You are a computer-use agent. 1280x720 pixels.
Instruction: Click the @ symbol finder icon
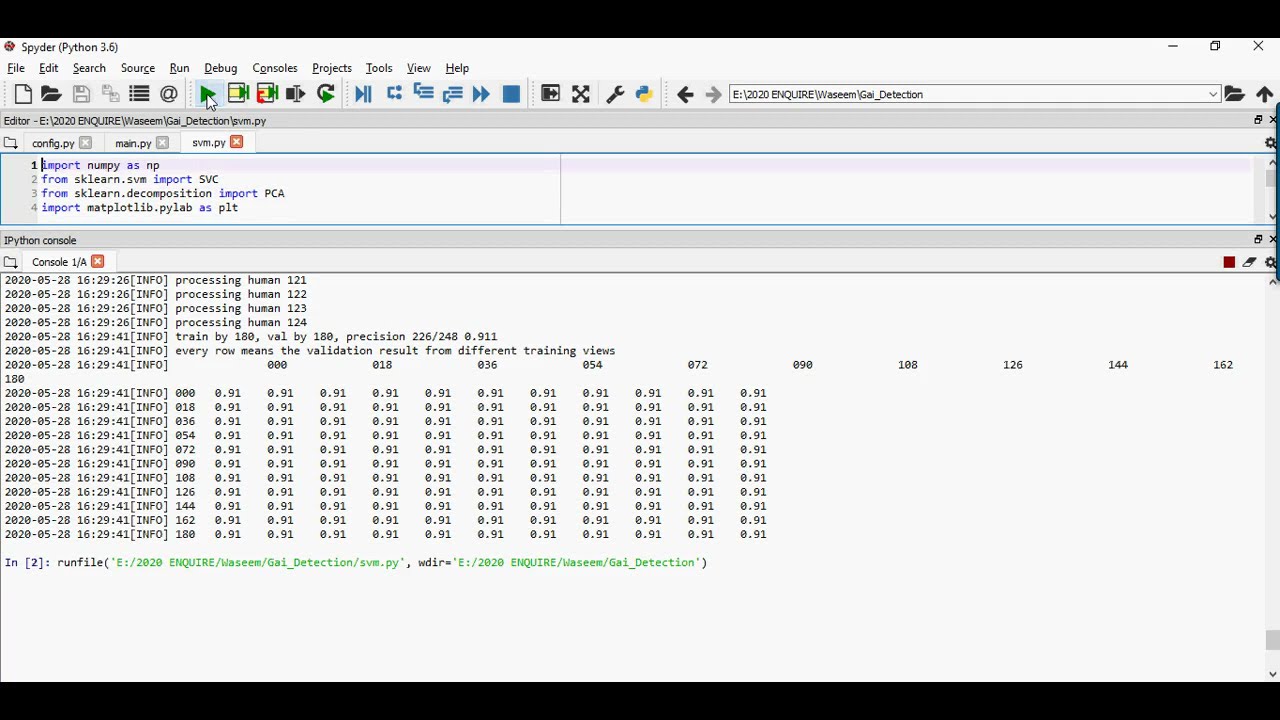[169, 94]
